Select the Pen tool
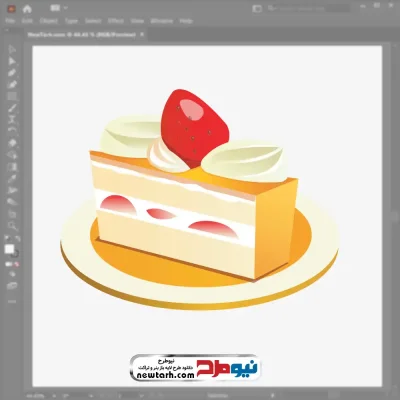This screenshot has height=400, width=400. 12,73
